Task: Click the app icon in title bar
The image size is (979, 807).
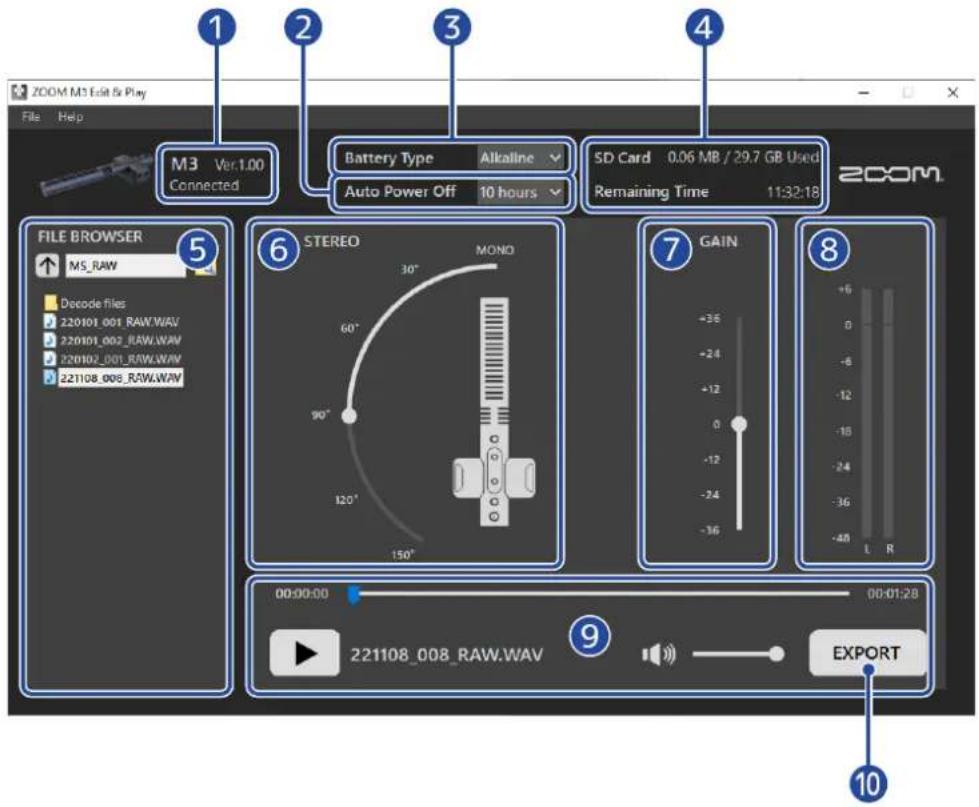Action: [20, 92]
